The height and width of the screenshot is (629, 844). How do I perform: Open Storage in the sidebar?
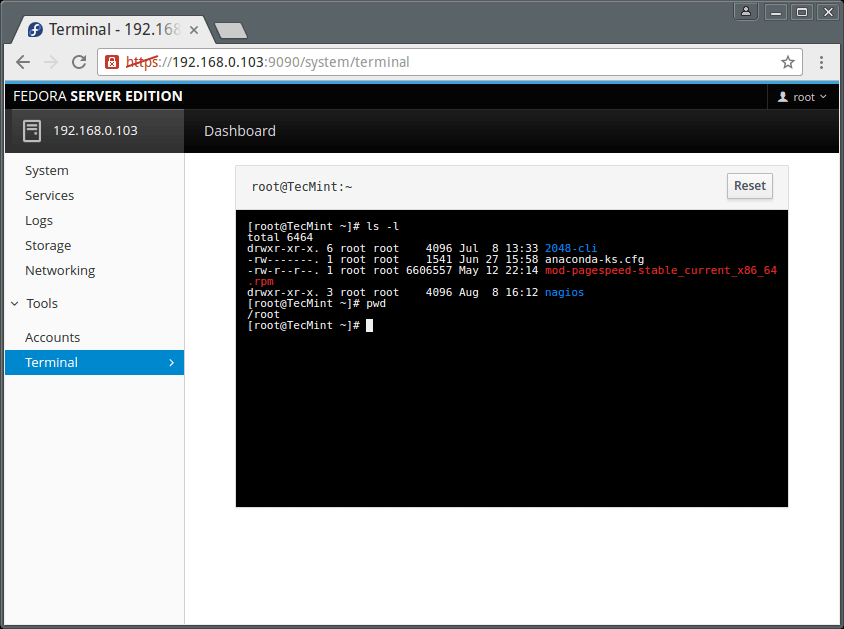(x=48, y=246)
